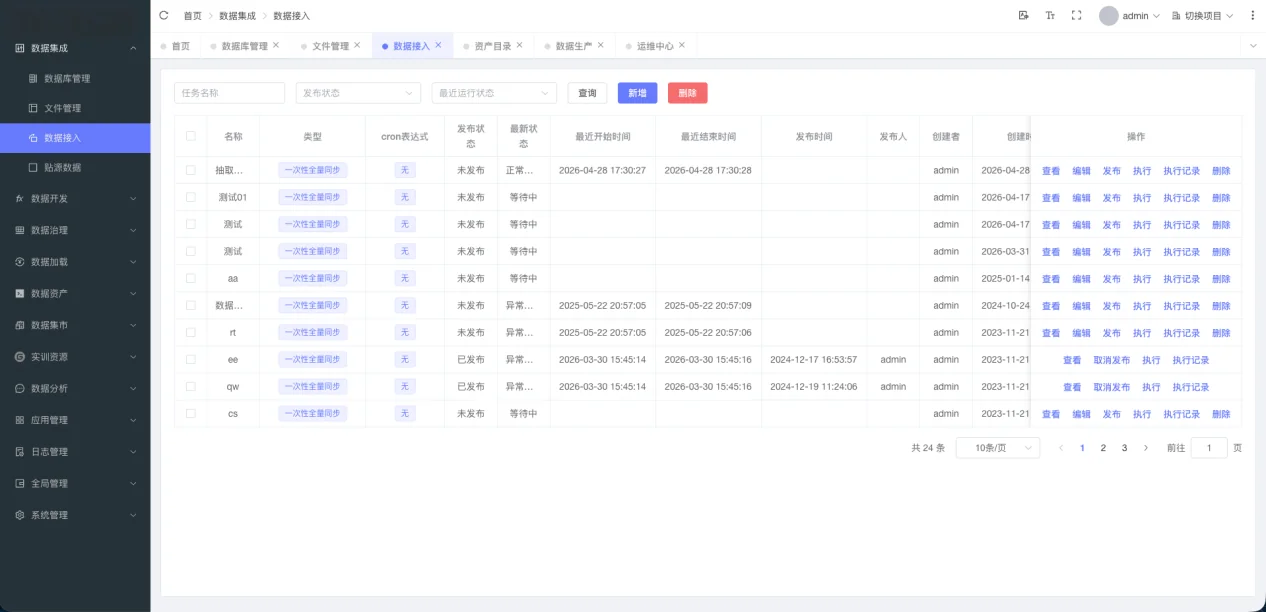
Task: Expand the 系统管理 menu chevron
Action: point(133,515)
